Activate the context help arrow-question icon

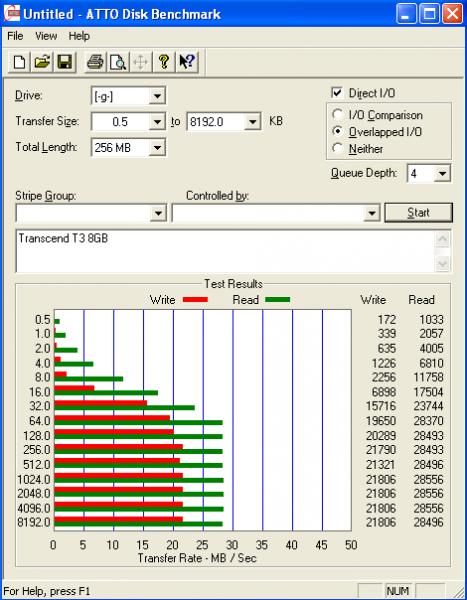187,62
